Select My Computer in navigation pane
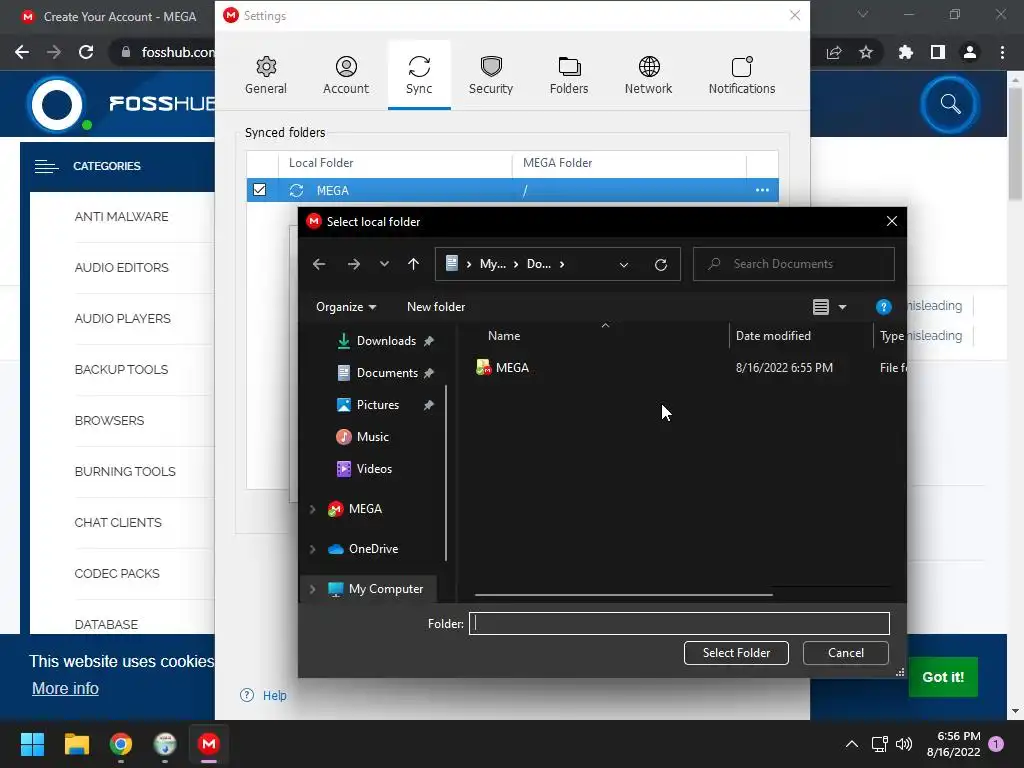 [385, 589]
